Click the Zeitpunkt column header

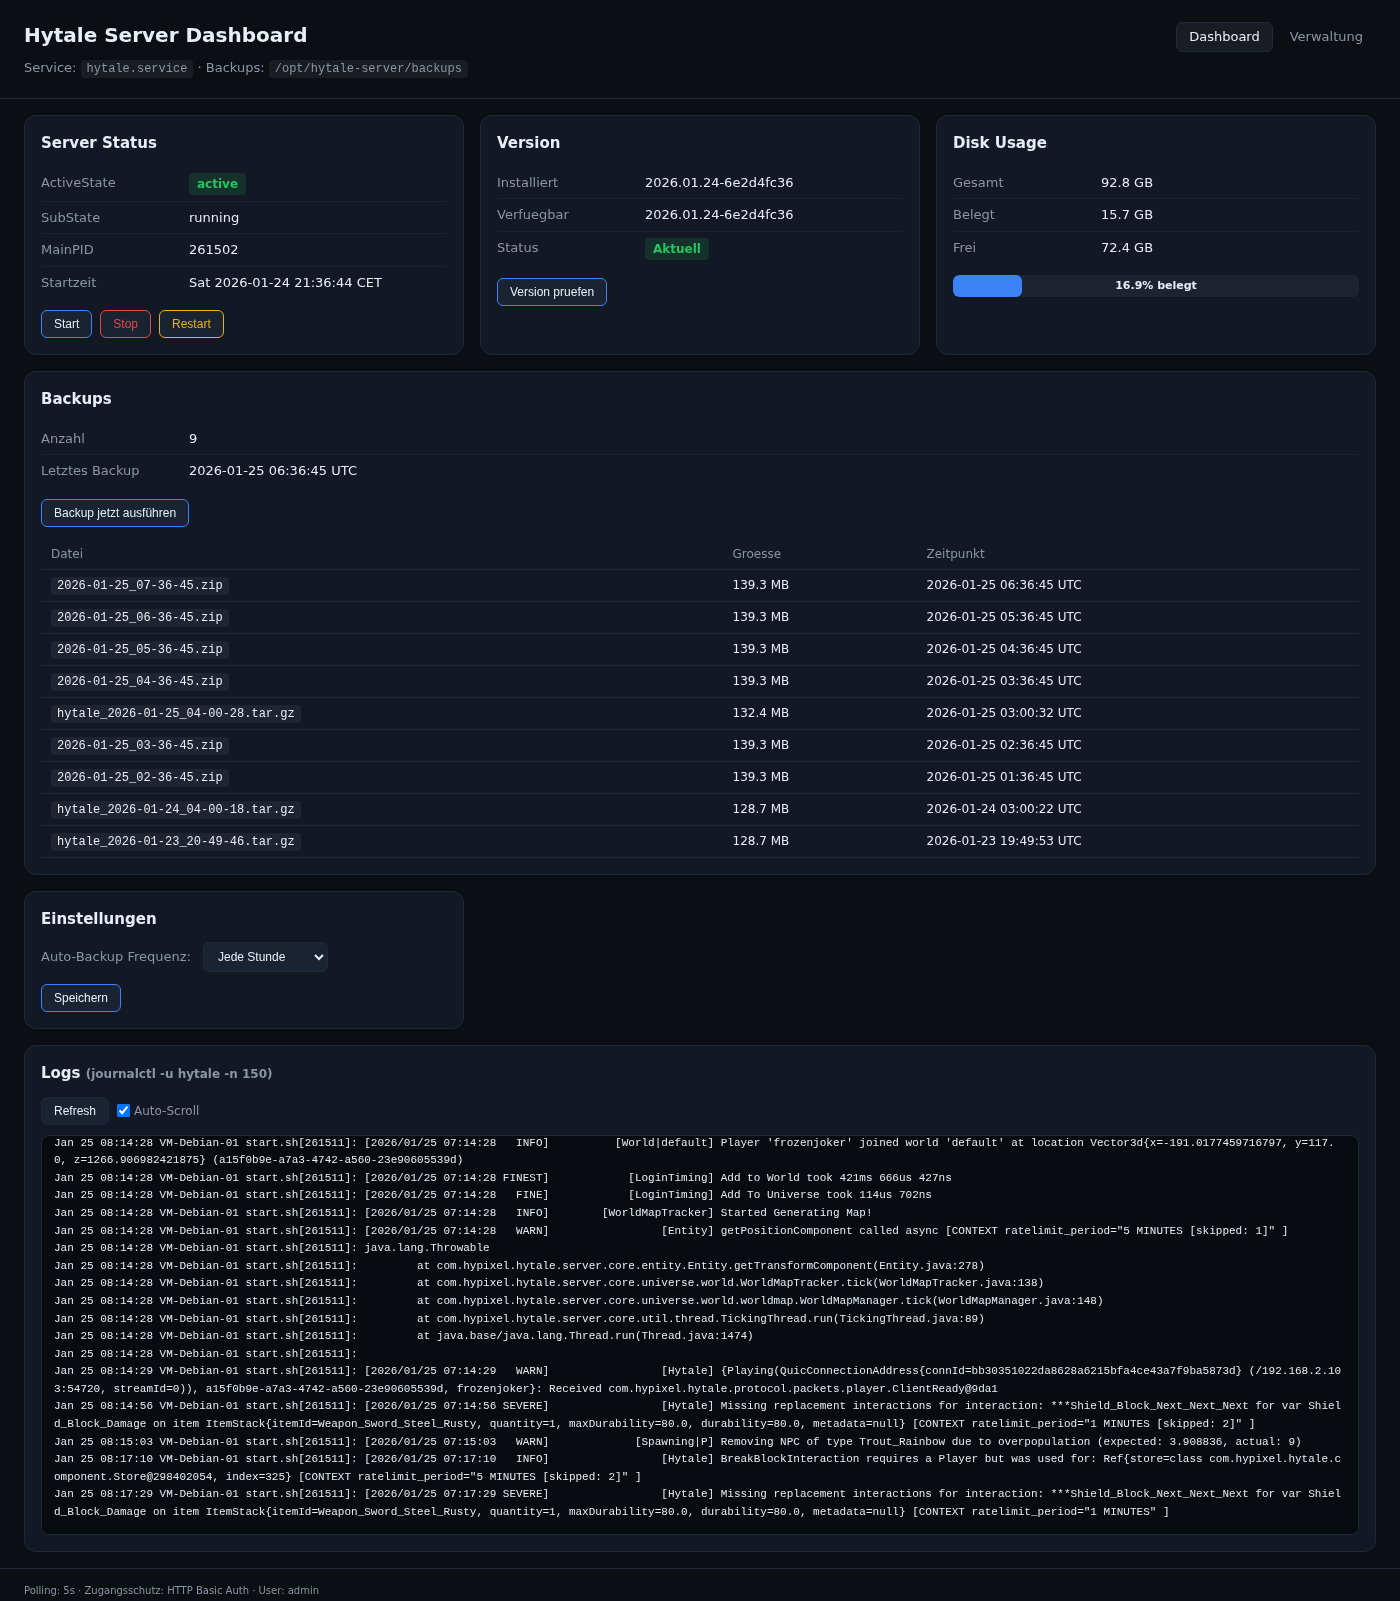coord(955,554)
